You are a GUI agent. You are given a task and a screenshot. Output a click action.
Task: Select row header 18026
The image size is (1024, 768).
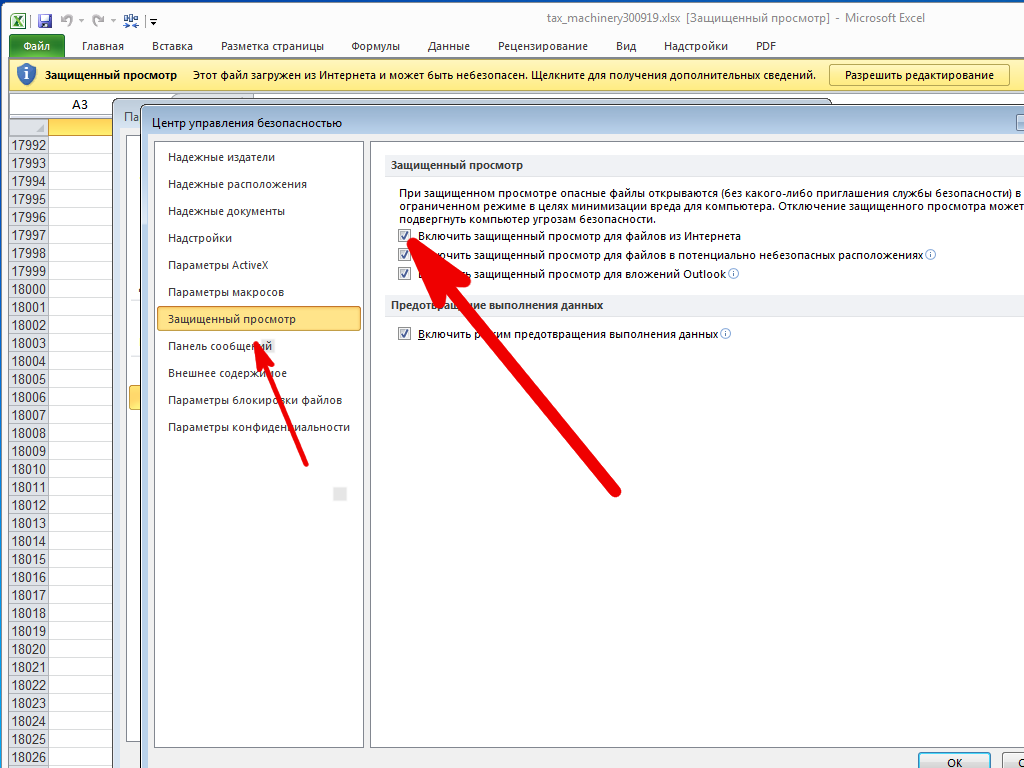(29, 758)
